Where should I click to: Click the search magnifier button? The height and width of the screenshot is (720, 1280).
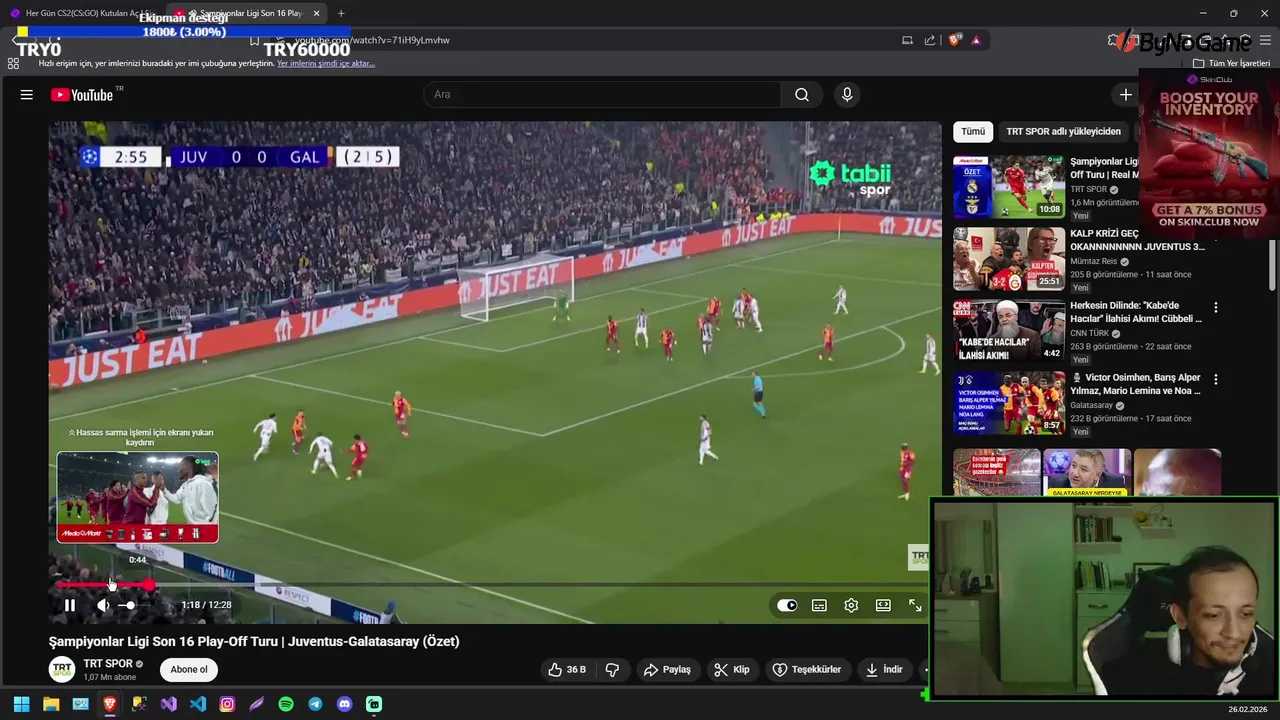(x=802, y=95)
